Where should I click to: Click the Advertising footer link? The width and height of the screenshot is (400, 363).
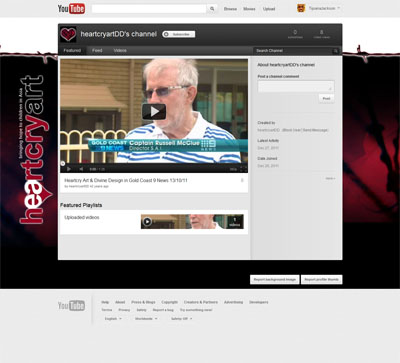233,302
